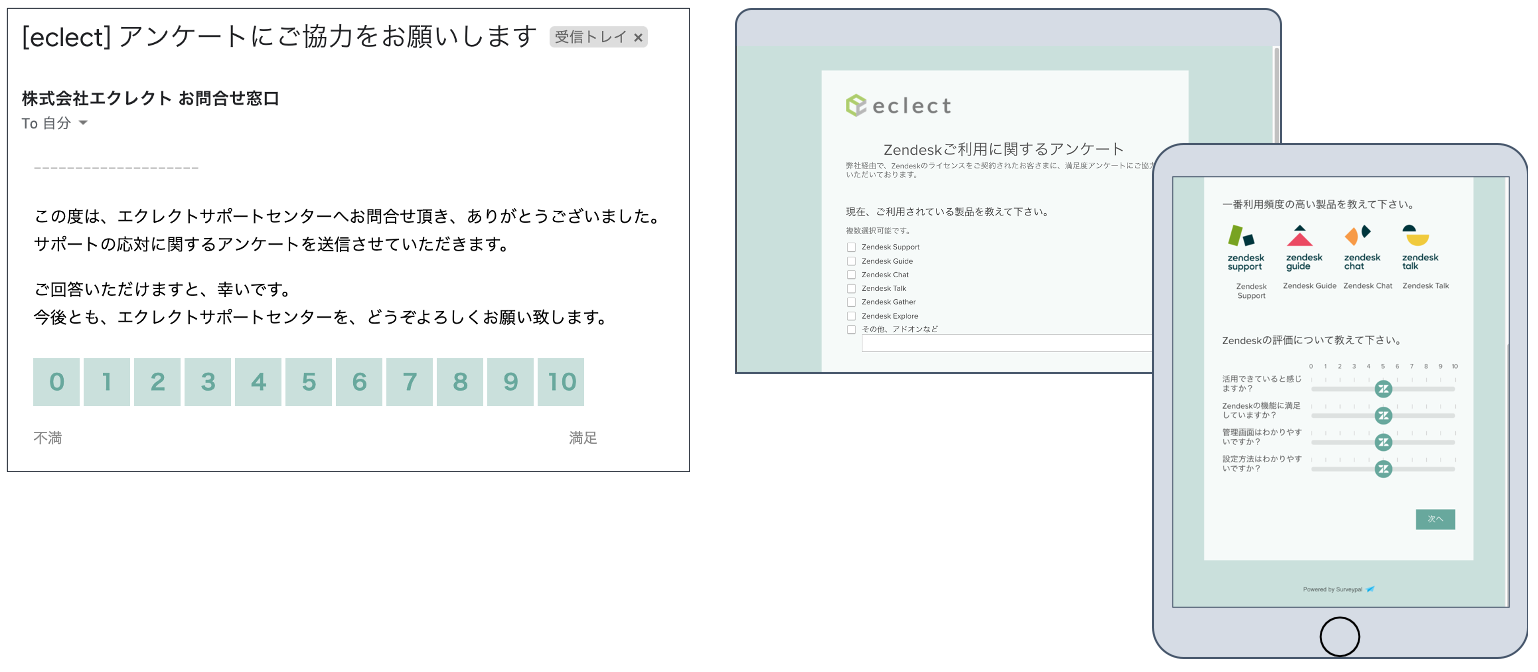Select rating 3 in the email survey
The width and height of the screenshot is (1538, 672).
pyautogui.click(x=208, y=382)
